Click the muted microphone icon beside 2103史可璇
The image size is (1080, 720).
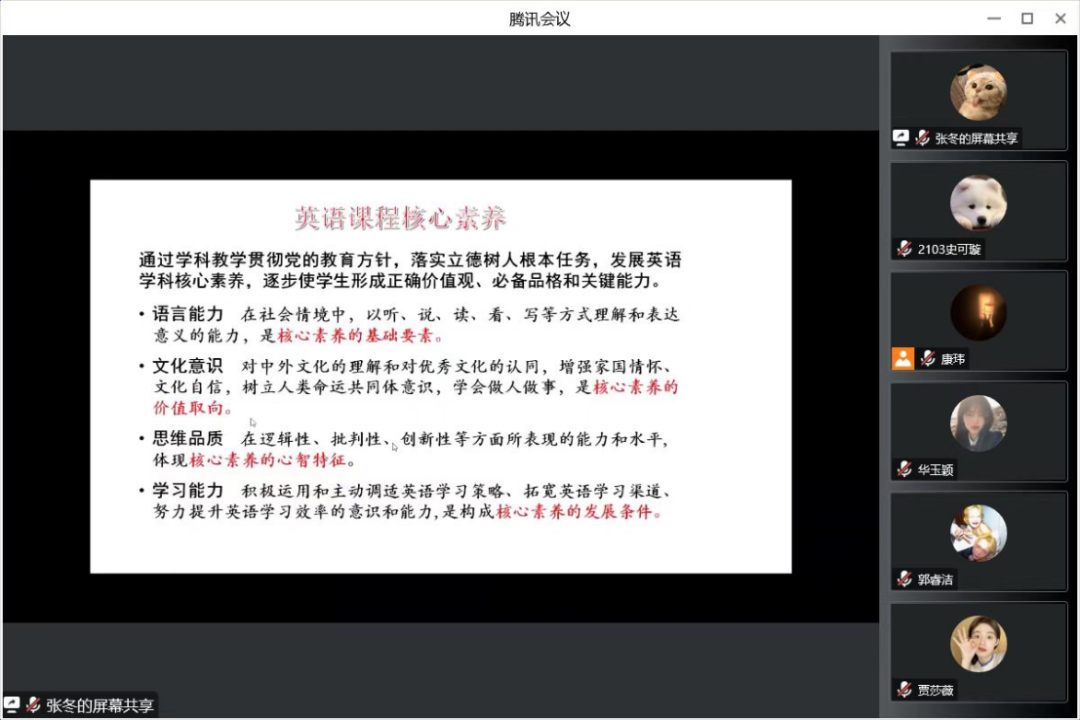904,249
